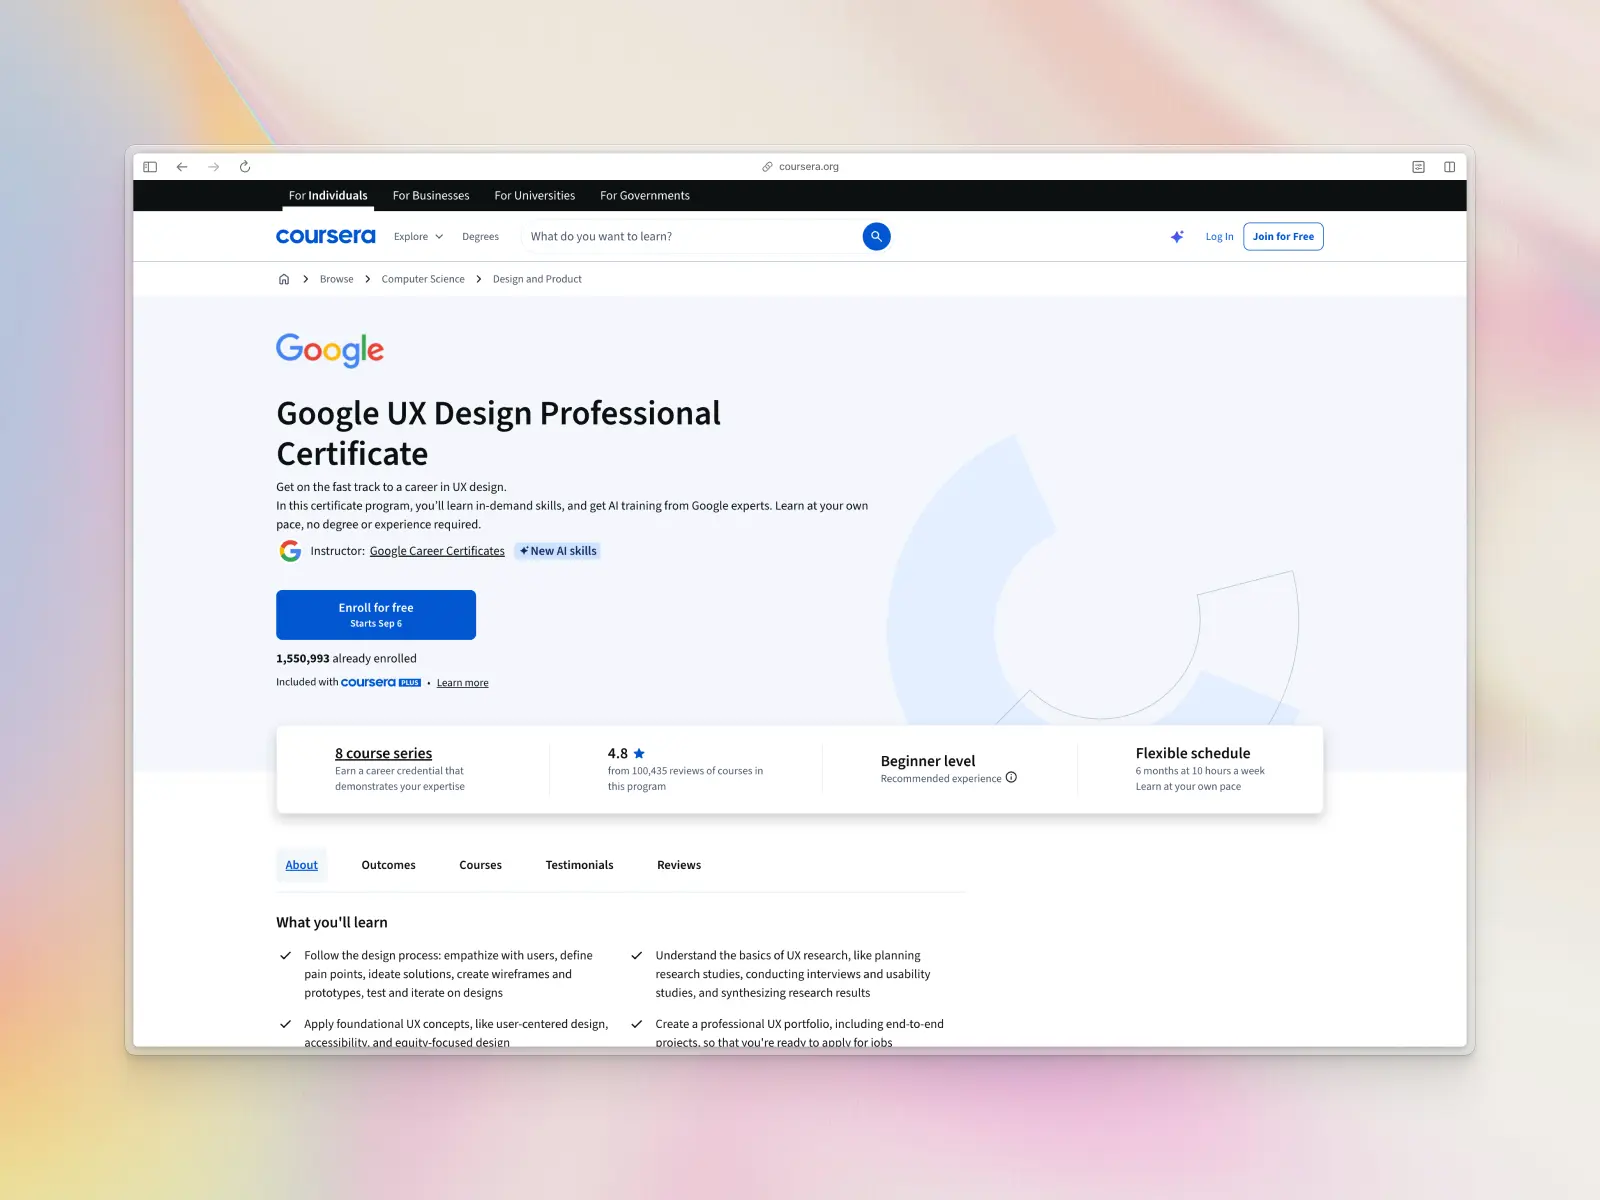Open the Computer Science breadcrumb
This screenshot has height=1200, width=1600.
pos(423,279)
